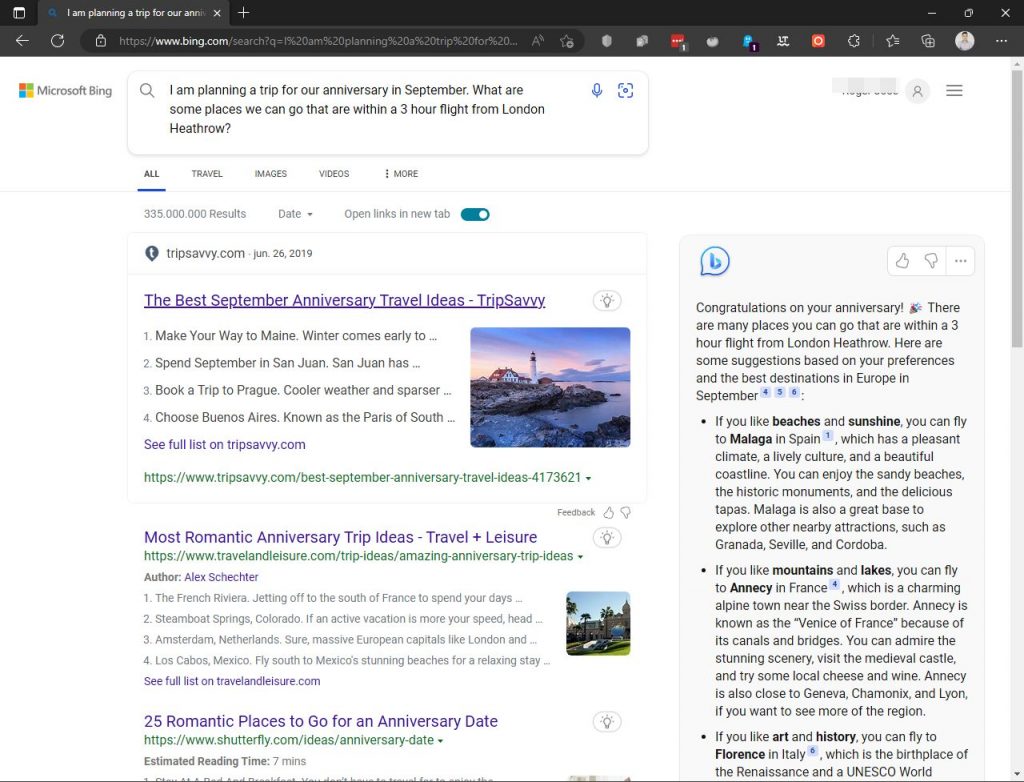Select the ALL results tab
Viewport: 1024px width, 782px height.
[152, 174]
